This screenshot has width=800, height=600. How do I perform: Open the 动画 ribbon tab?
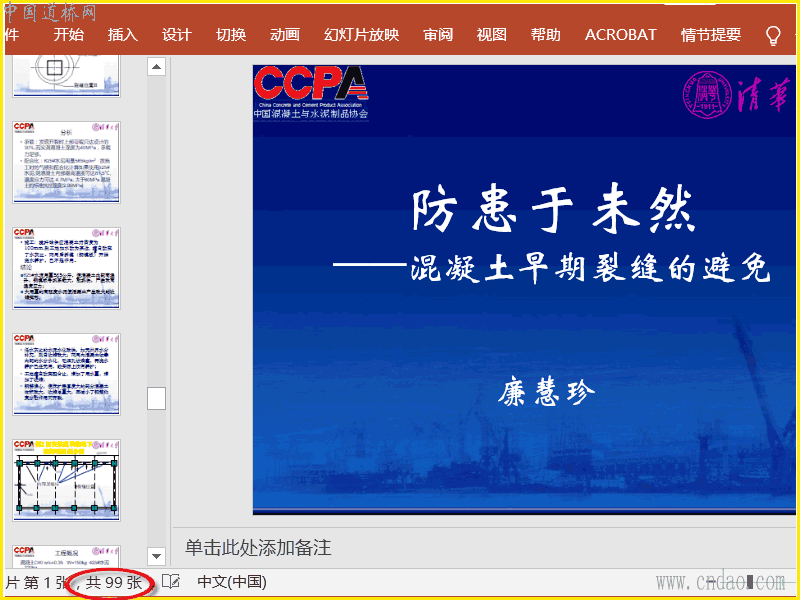click(x=285, y=35)
